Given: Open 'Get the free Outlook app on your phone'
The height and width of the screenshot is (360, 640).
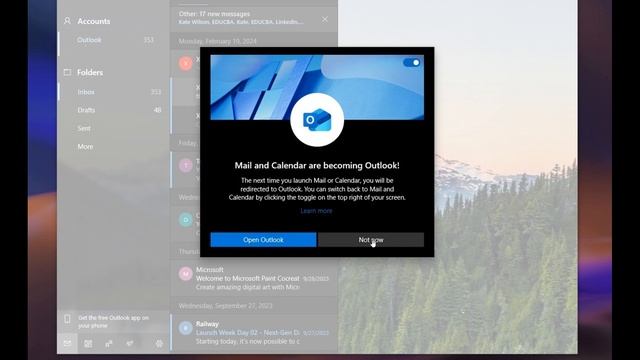Looking at the screenshot, I should pos(113,322).
